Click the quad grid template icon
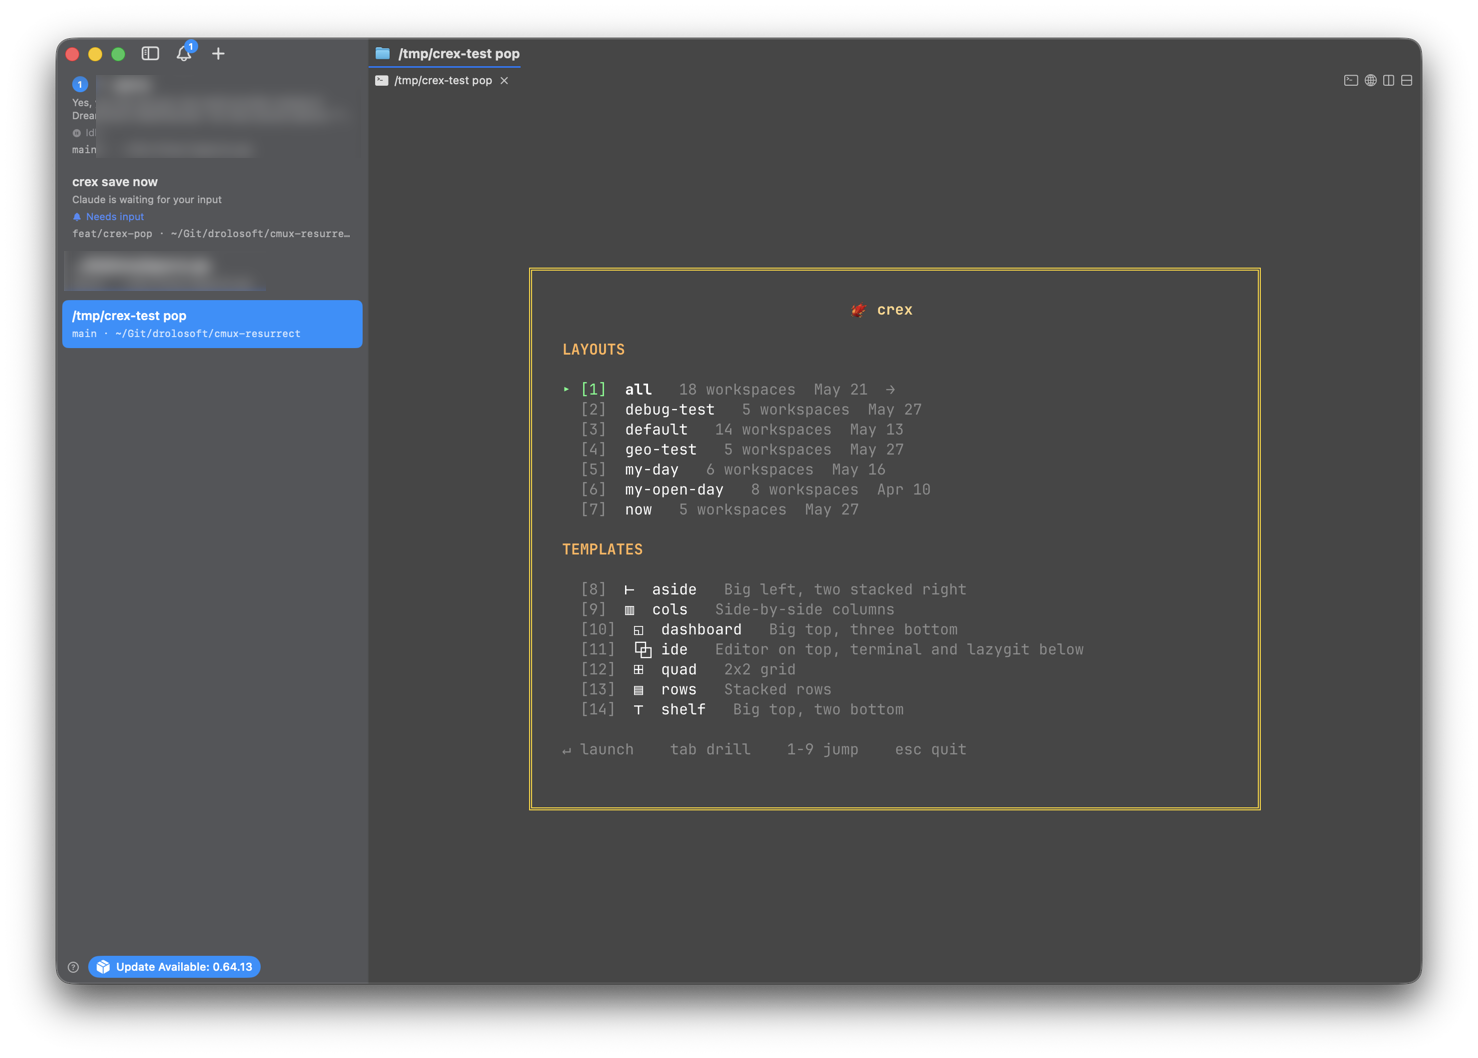1478x1058 pixels. point(638,670)
